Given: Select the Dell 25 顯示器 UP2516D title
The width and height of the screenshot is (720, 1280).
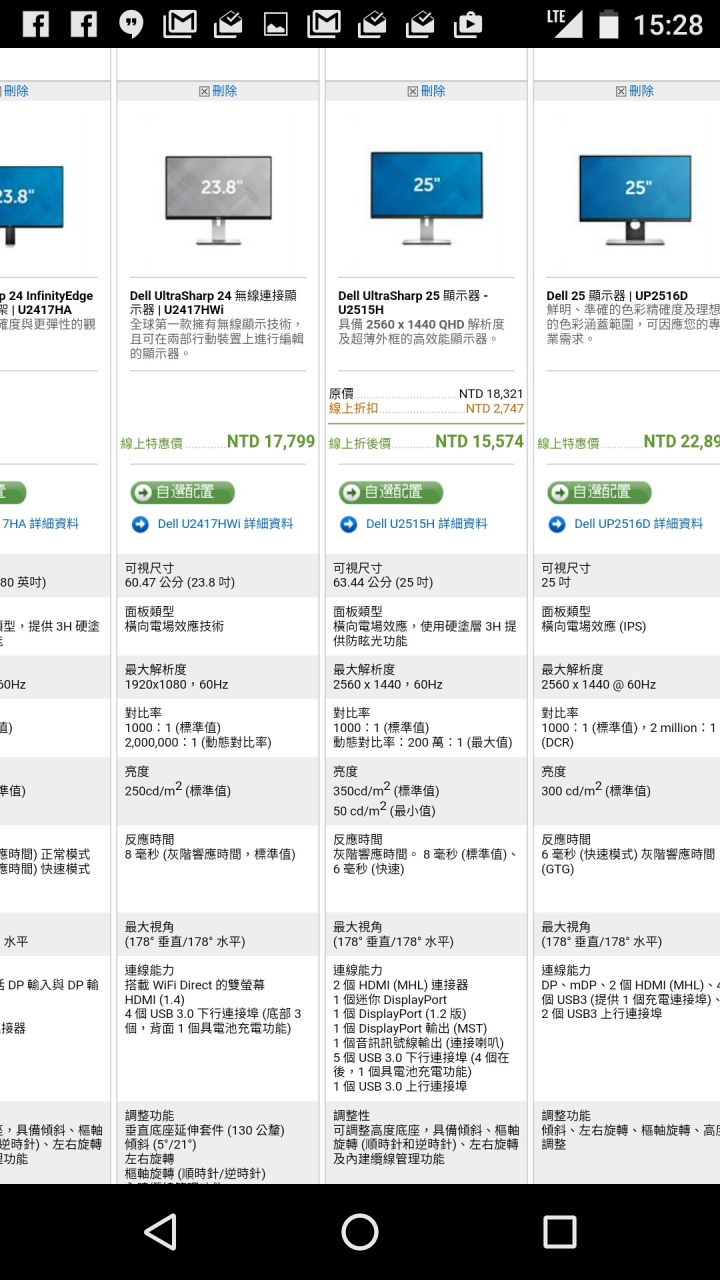Looking at the screenshot, I should 617,296.
